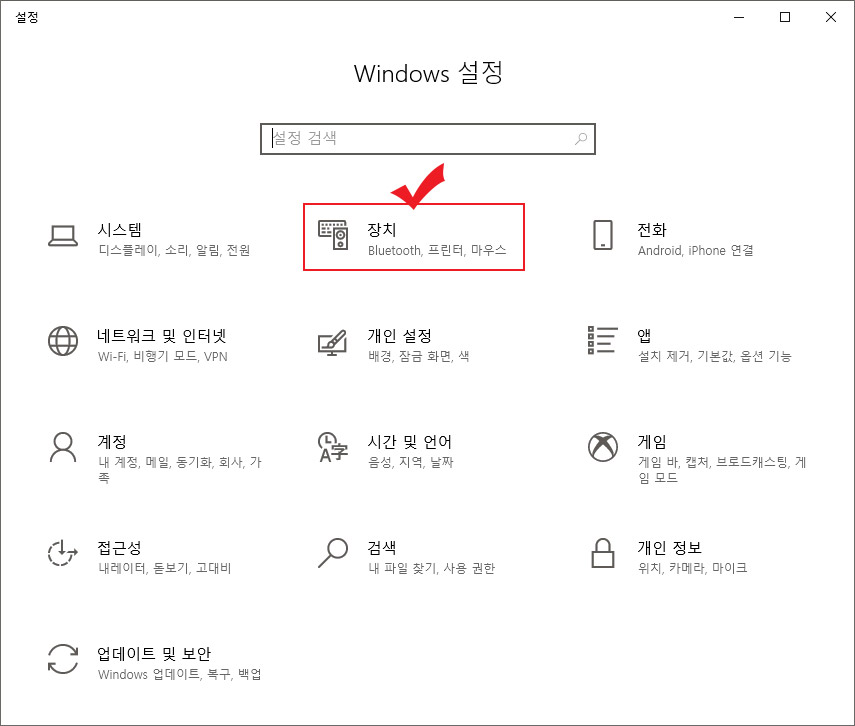855x726 pixels.
Task: Click the text 게임 바, 캡처, 브로드캐스팅
Action: [713, 462]
